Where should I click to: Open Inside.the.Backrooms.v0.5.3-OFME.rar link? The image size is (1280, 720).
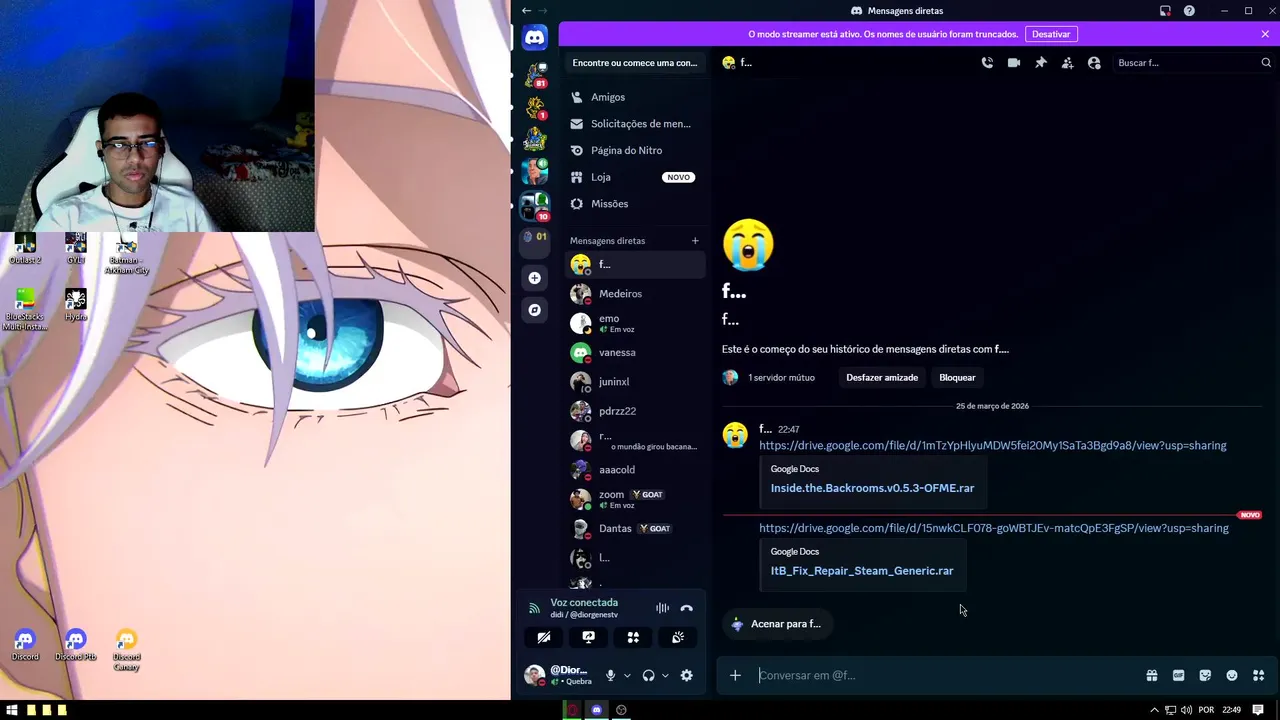pyautogui.click(x=872, y=488)
